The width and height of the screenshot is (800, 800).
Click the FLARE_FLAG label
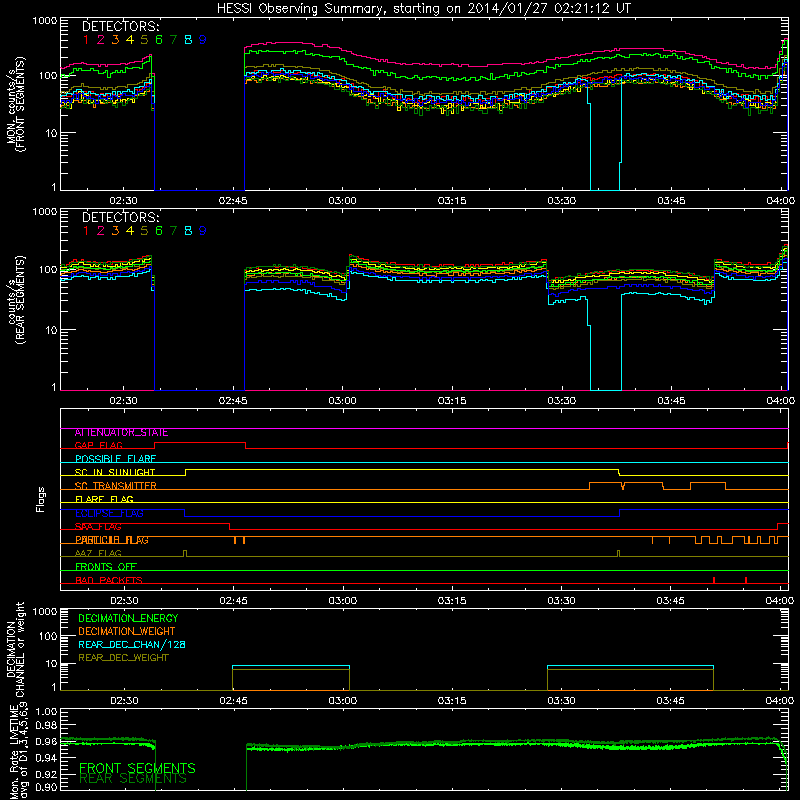(x=105, y=499)
